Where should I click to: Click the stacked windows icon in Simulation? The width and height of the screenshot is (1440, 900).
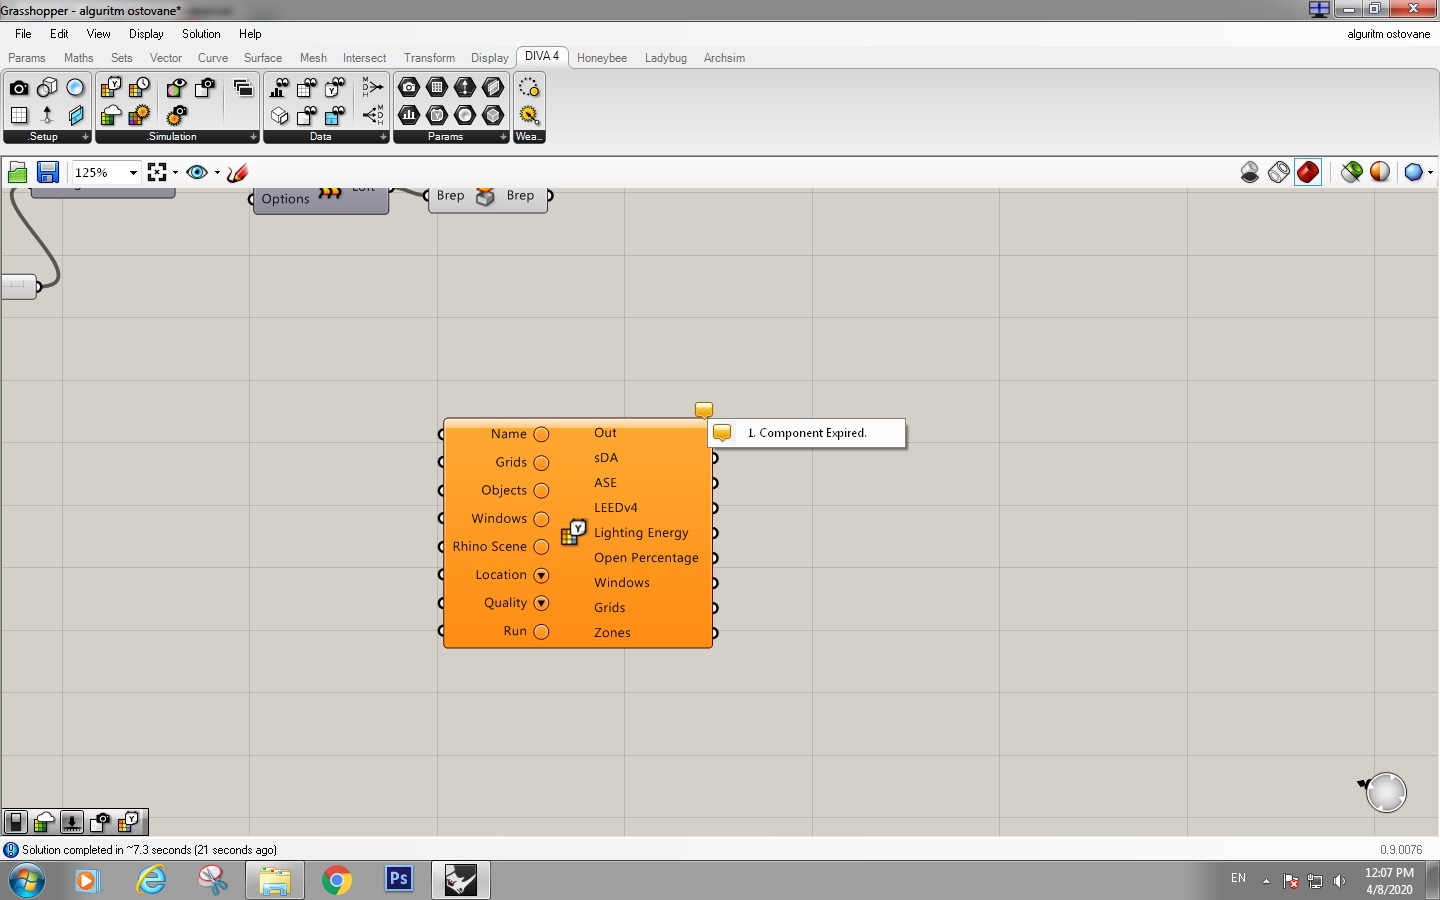click(243, 88)
